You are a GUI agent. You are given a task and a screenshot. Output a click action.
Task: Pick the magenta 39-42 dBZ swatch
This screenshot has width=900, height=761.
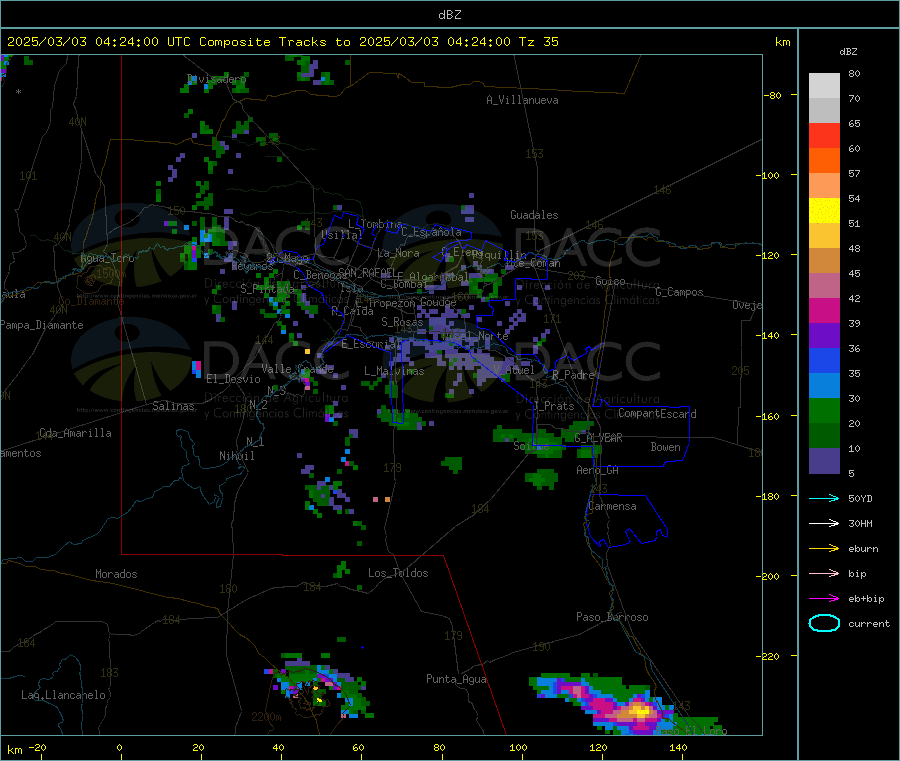[824, 310]
